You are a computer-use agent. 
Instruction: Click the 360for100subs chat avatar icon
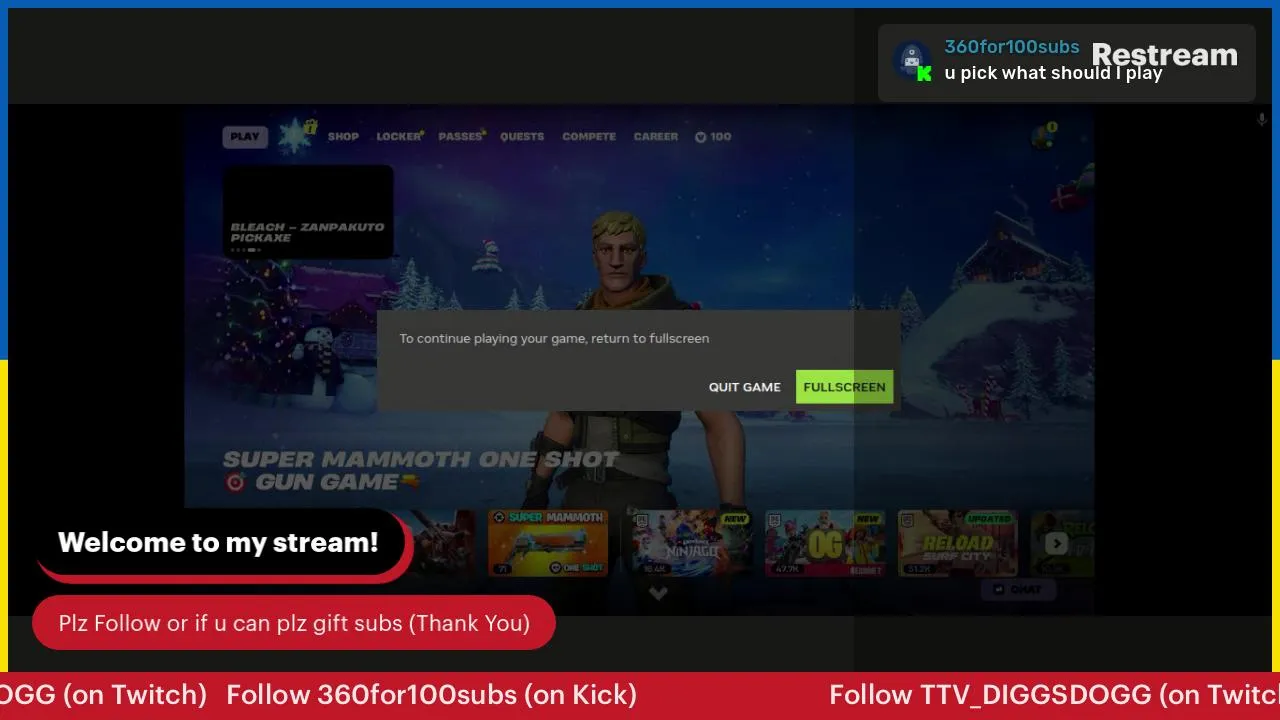coord(912,61)
